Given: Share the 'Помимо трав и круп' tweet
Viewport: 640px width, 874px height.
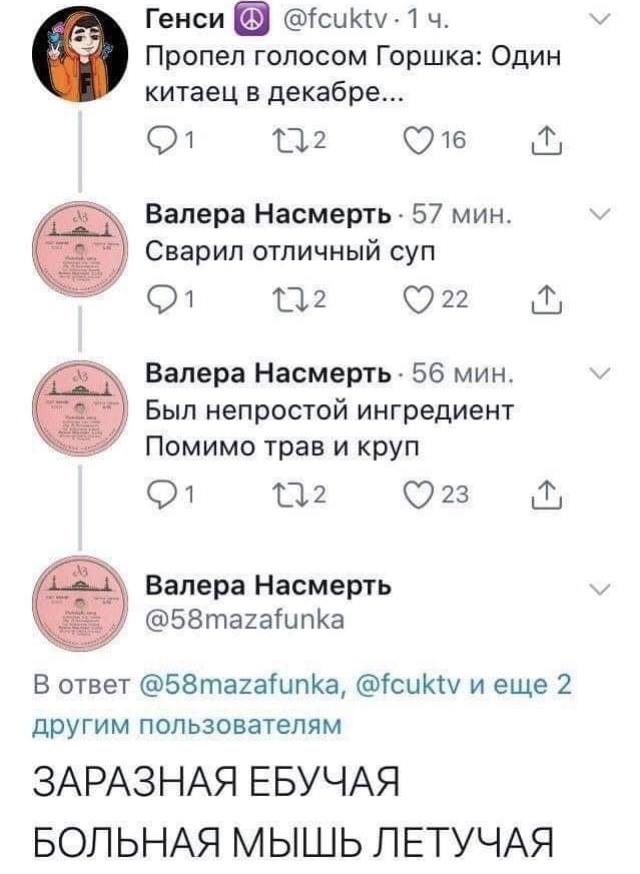Looking at the screenshot, I should [546, 495].
